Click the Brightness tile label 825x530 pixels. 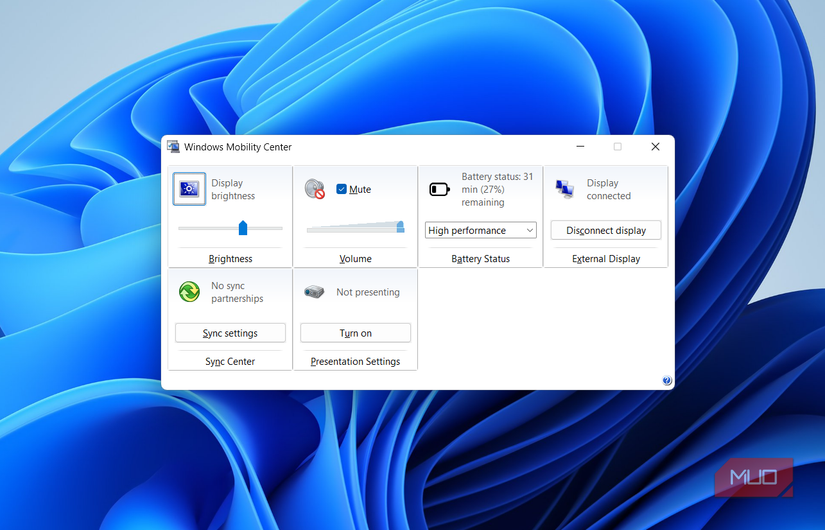(x=230, y=258)
